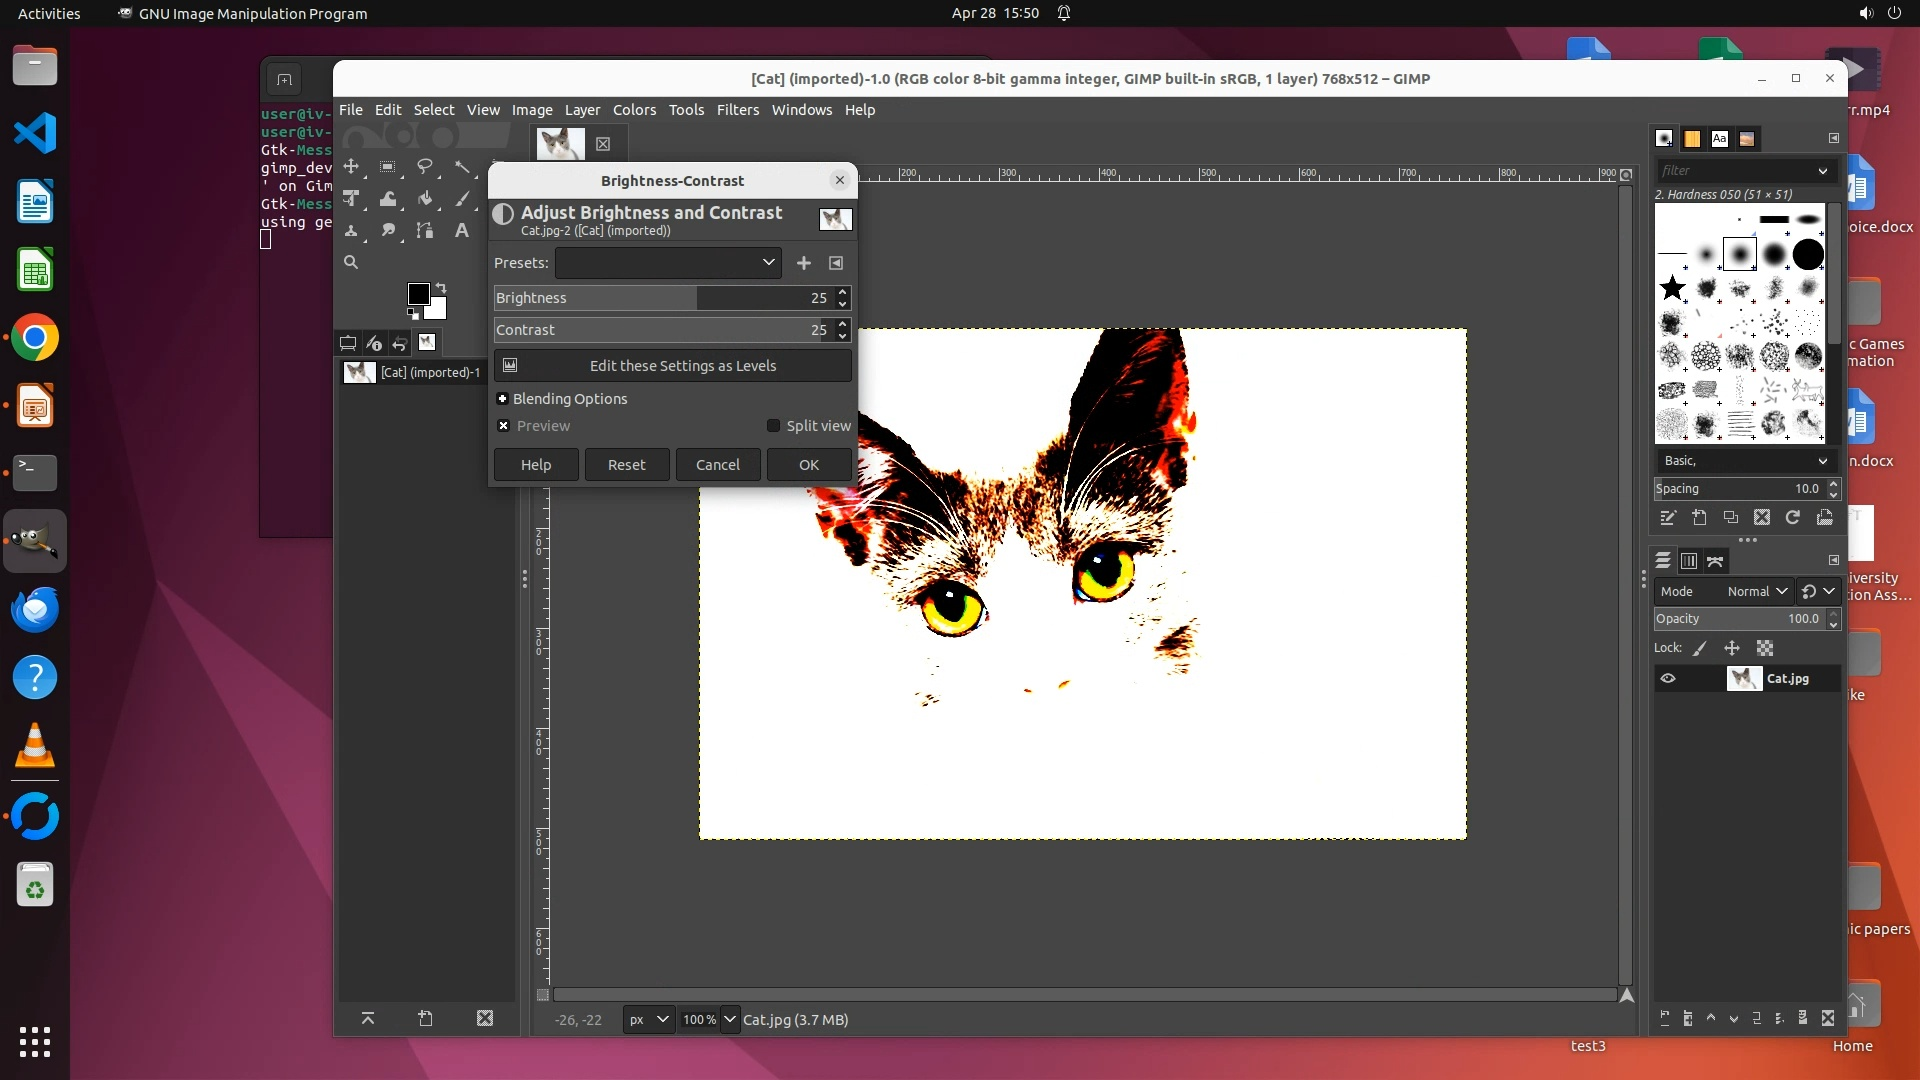Enable Split view checkbox

pos(773,426)
